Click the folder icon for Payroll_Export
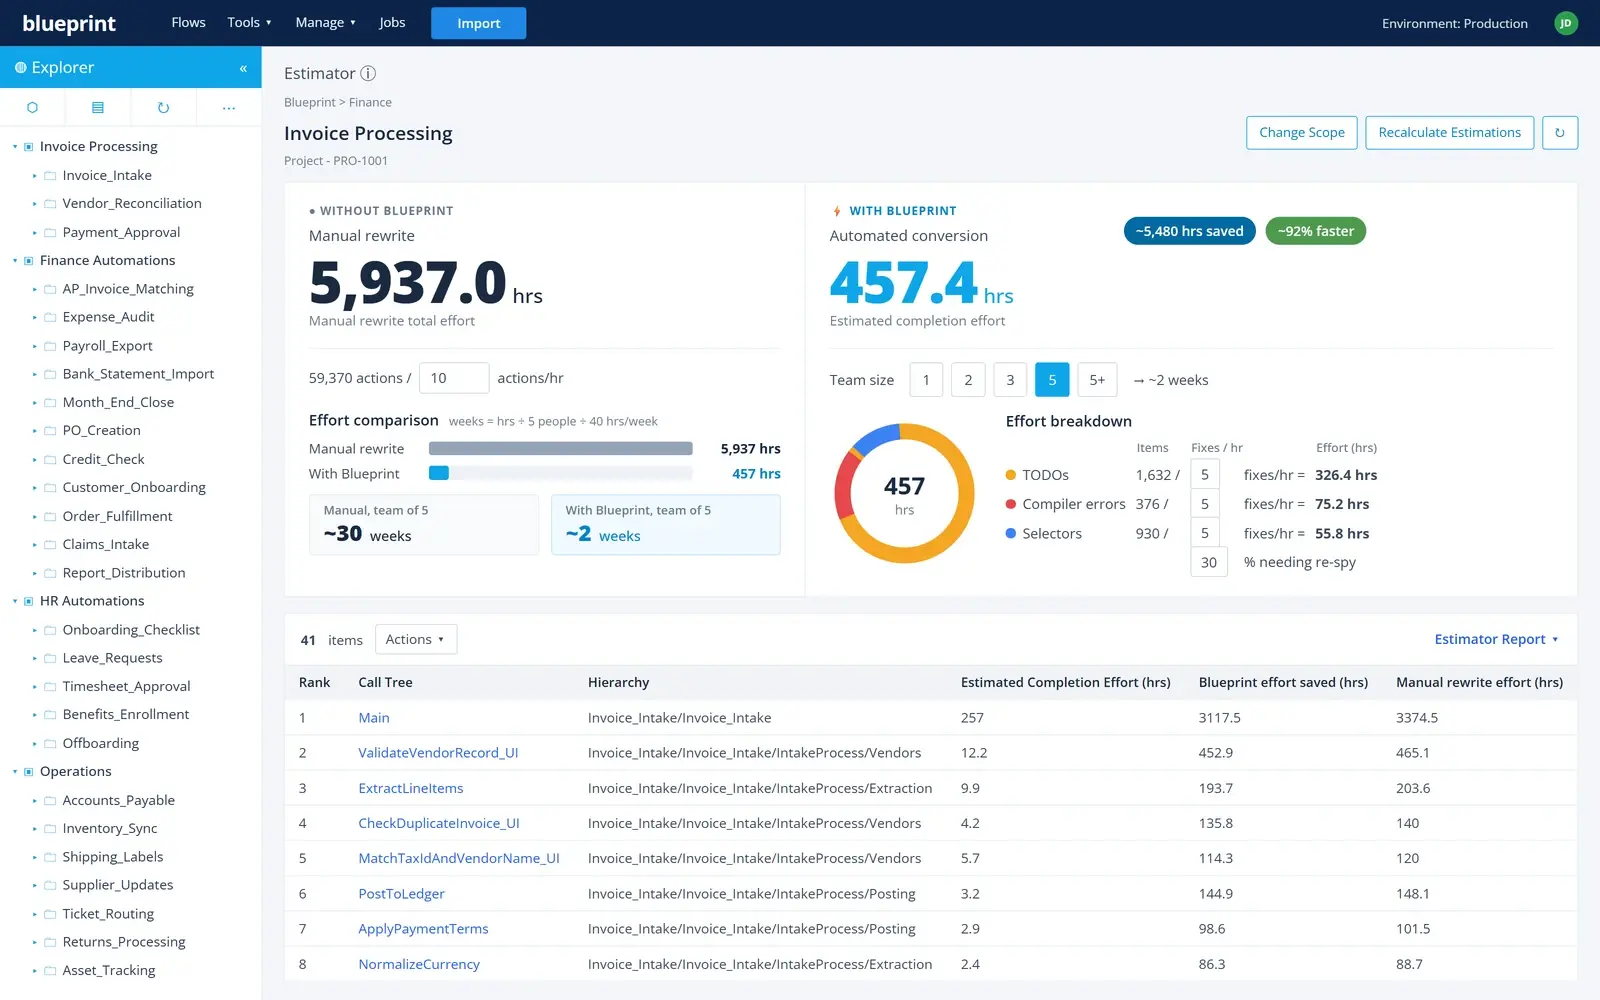 tap(49, 346)
